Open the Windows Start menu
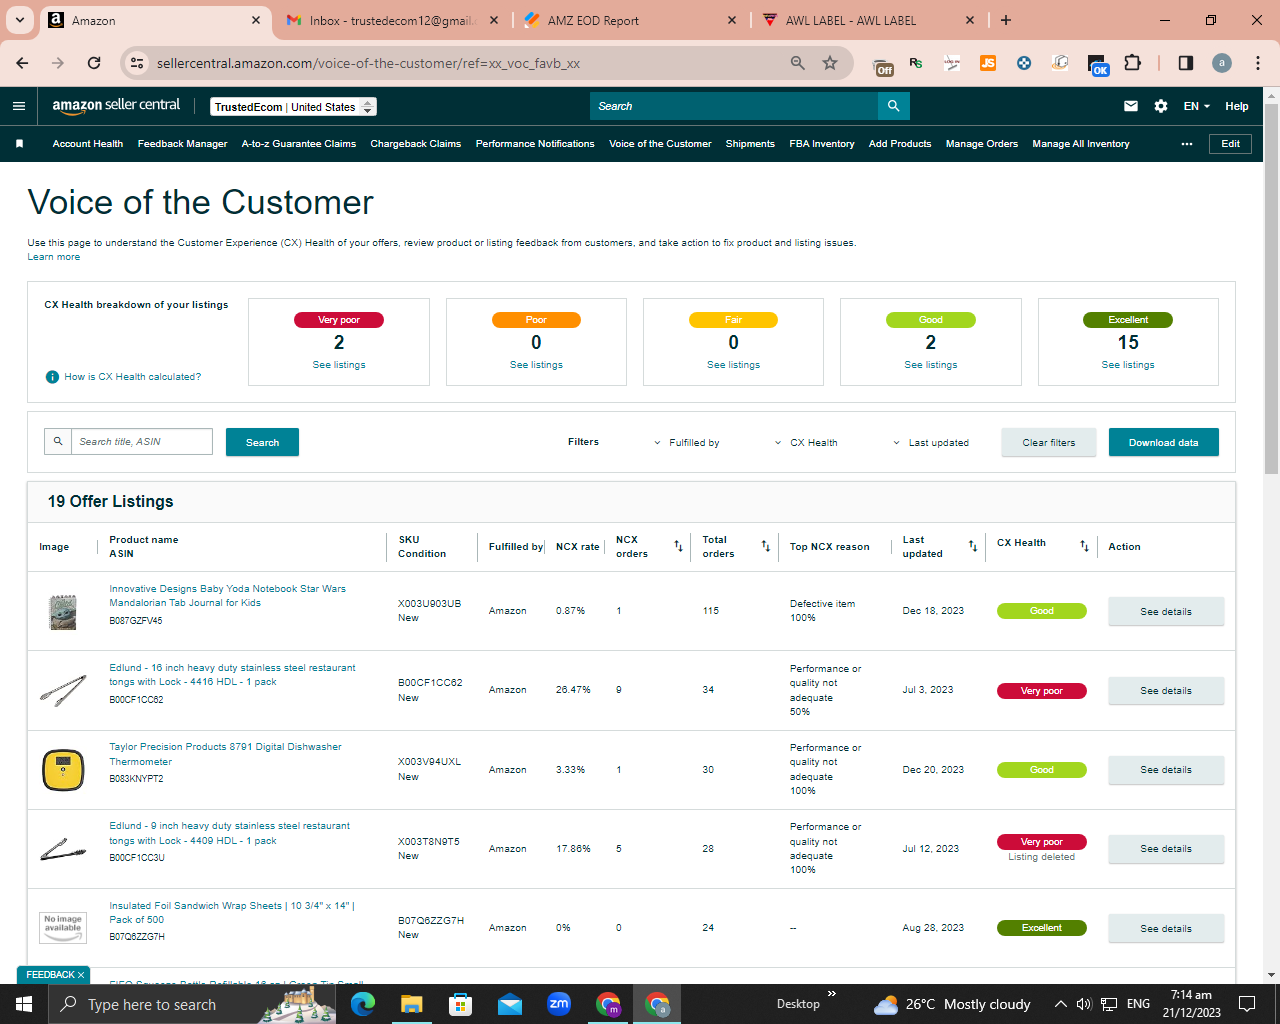Viewport: 1280px width, 1024px height. (x=24, y=1004)
